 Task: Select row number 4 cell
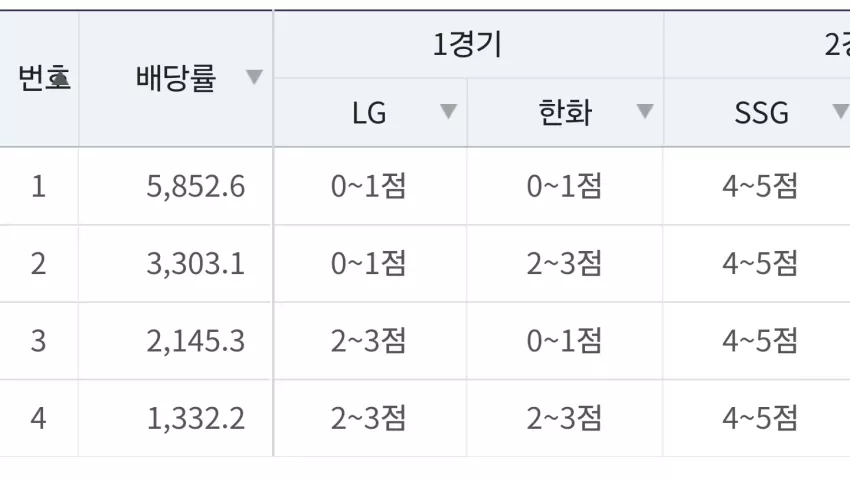[x=38, y=418]
